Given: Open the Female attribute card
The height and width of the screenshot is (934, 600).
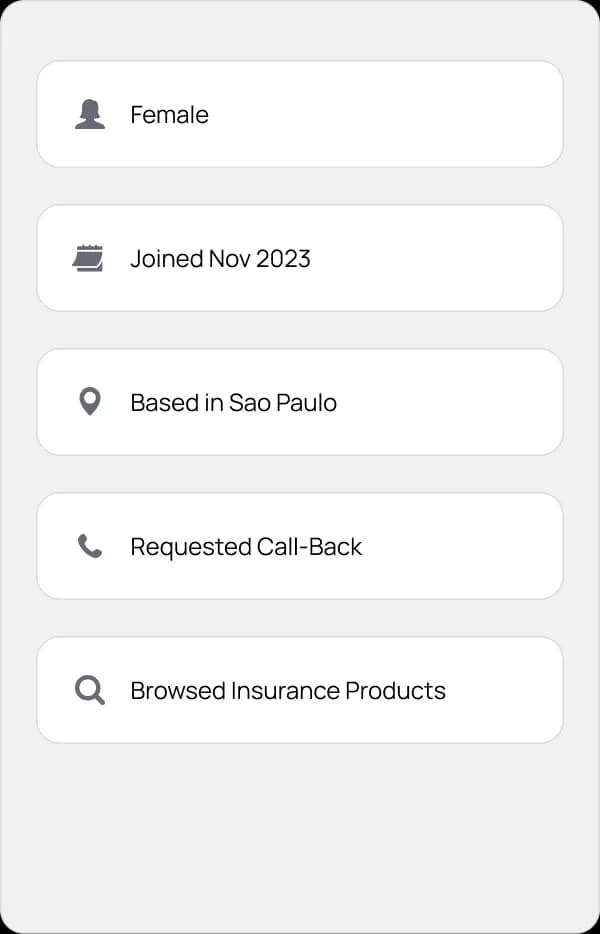Looking at the screenshot, I should (300, 114).
